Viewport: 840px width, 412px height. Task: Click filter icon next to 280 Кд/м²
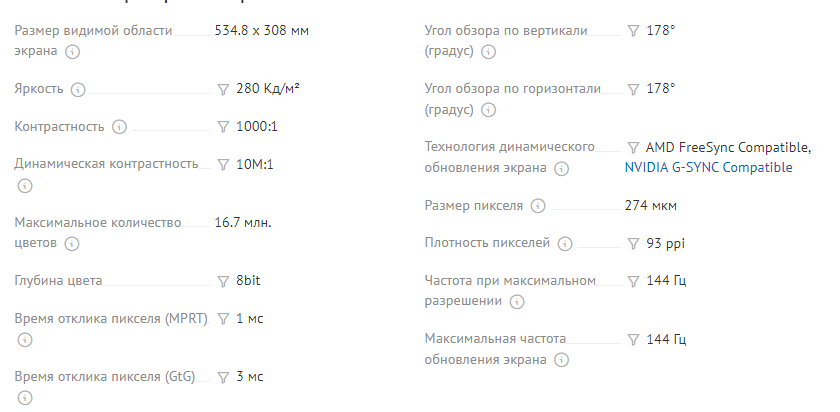[223, 89]
